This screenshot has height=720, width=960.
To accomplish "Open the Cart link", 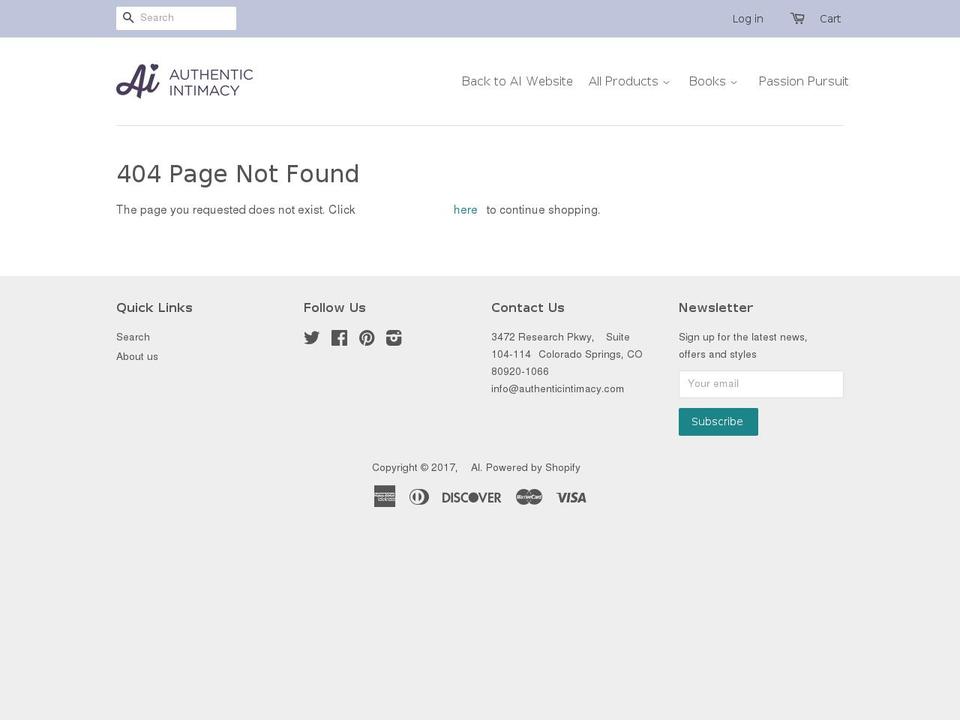I will click(x=830, y=19).
